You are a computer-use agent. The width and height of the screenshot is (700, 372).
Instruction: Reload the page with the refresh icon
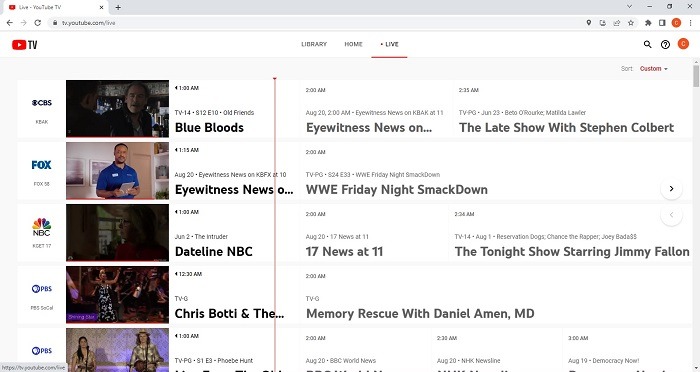pos(38,23)
